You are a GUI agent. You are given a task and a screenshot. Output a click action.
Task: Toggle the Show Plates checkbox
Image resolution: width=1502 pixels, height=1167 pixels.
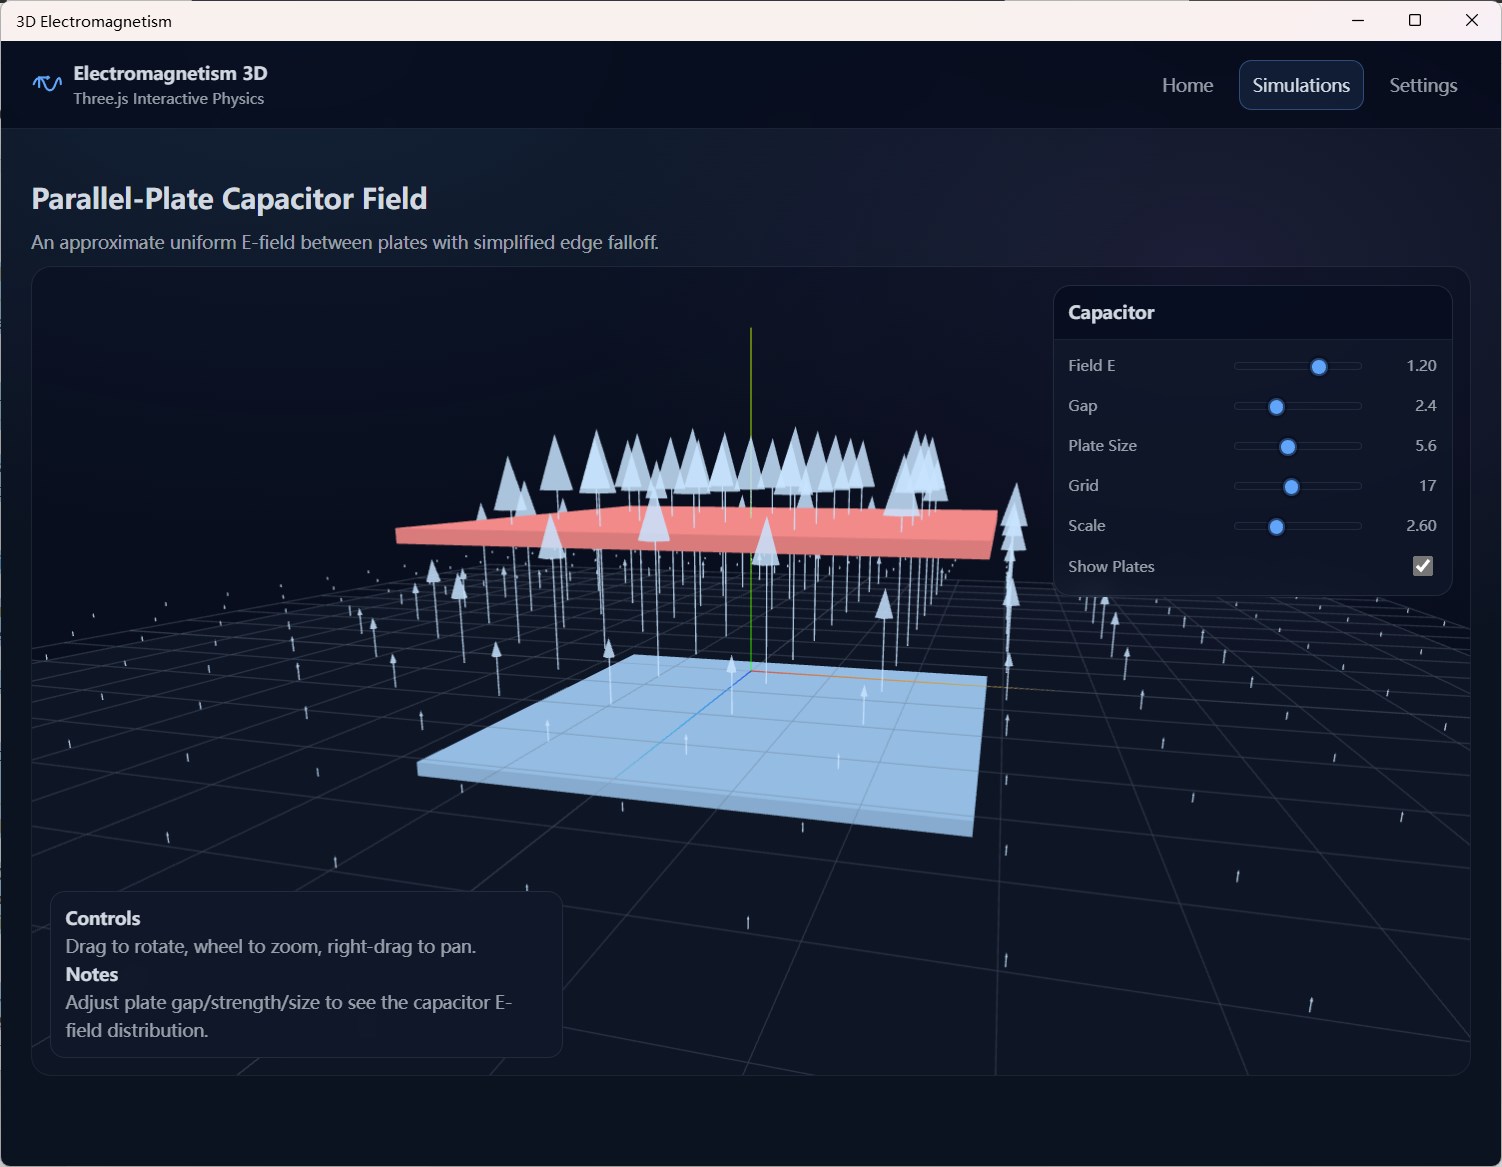[1422, 566]
